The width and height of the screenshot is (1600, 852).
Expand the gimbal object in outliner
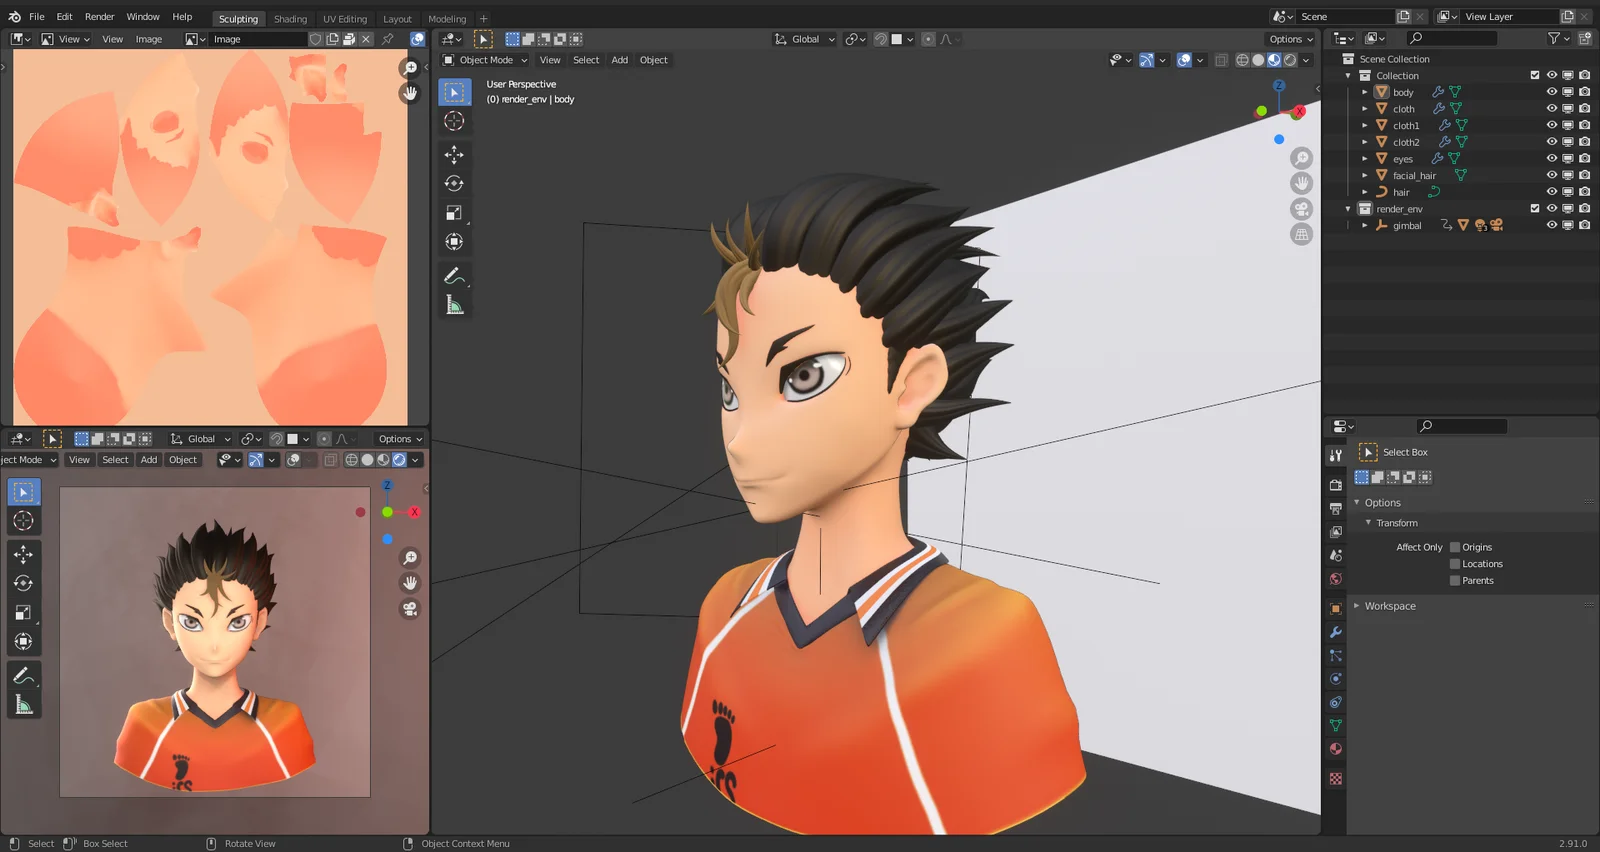point(1365,225)
